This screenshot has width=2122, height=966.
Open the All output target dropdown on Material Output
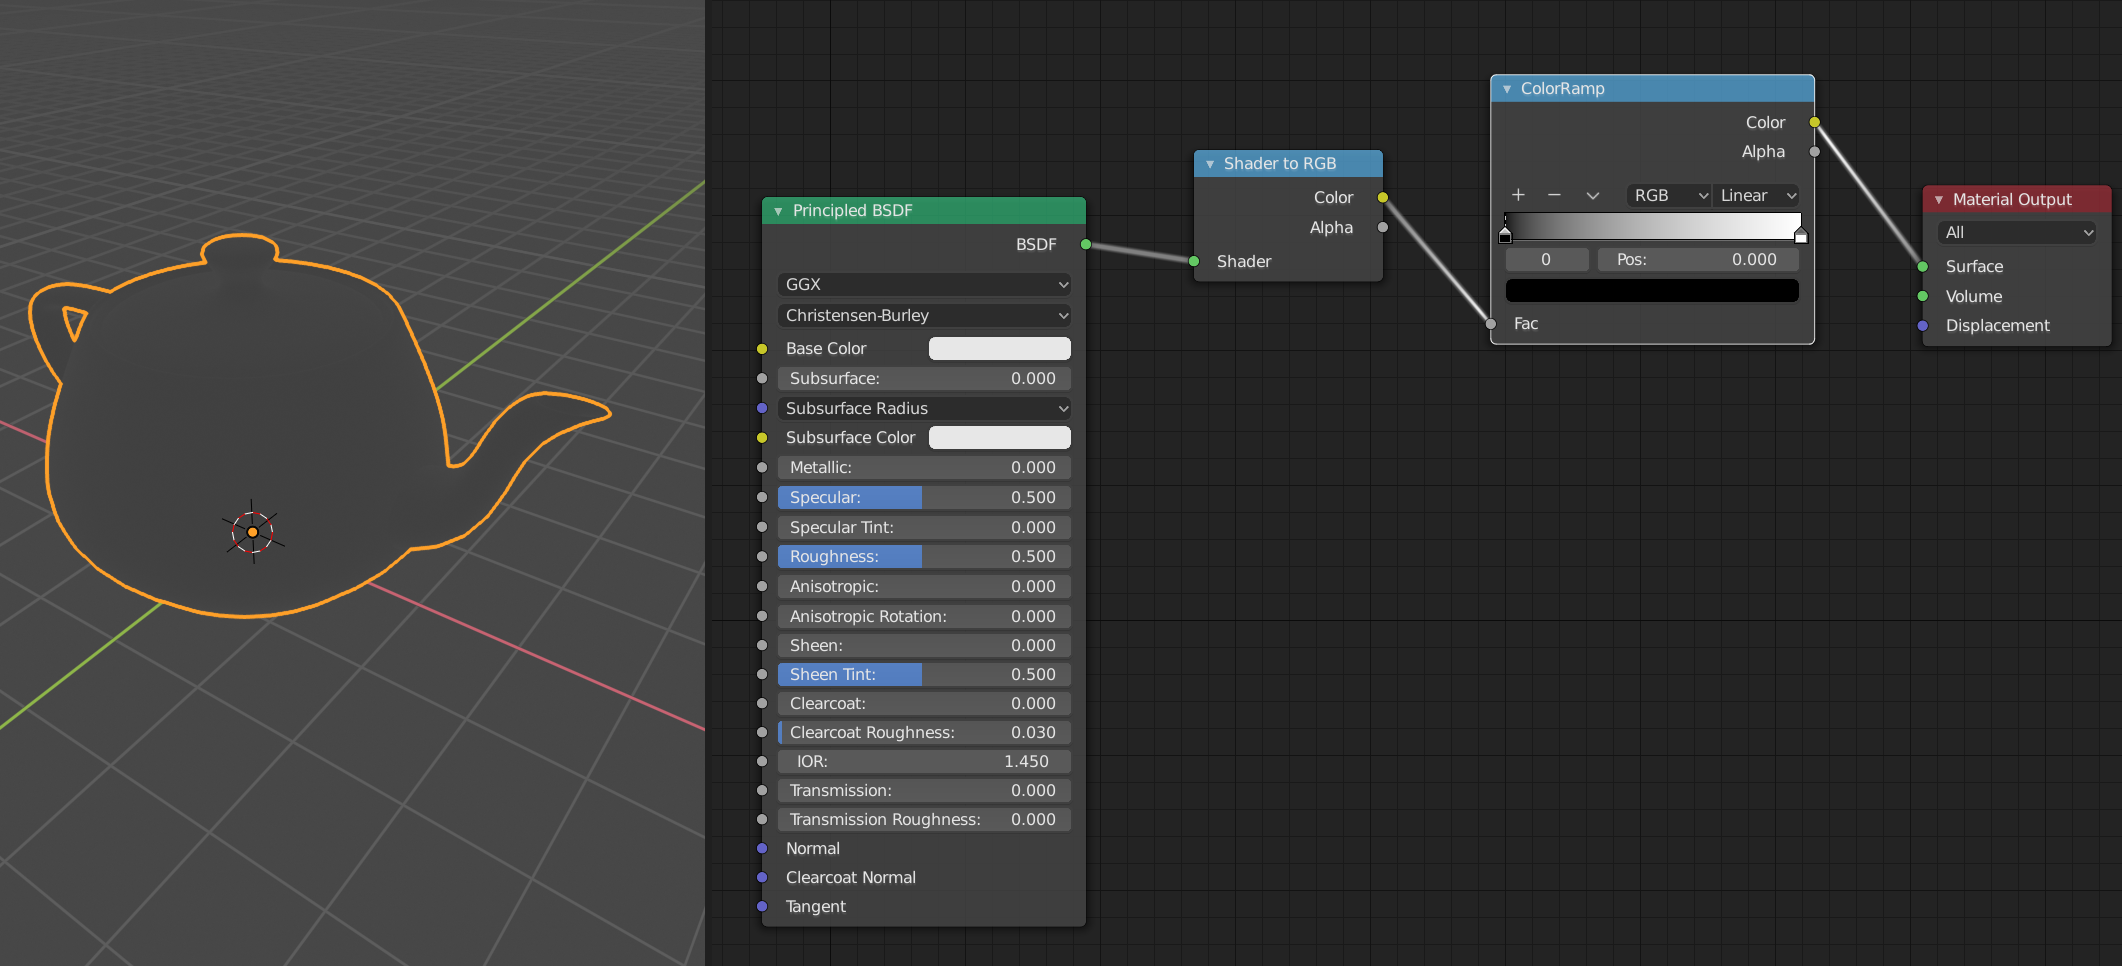(2016, 232)
